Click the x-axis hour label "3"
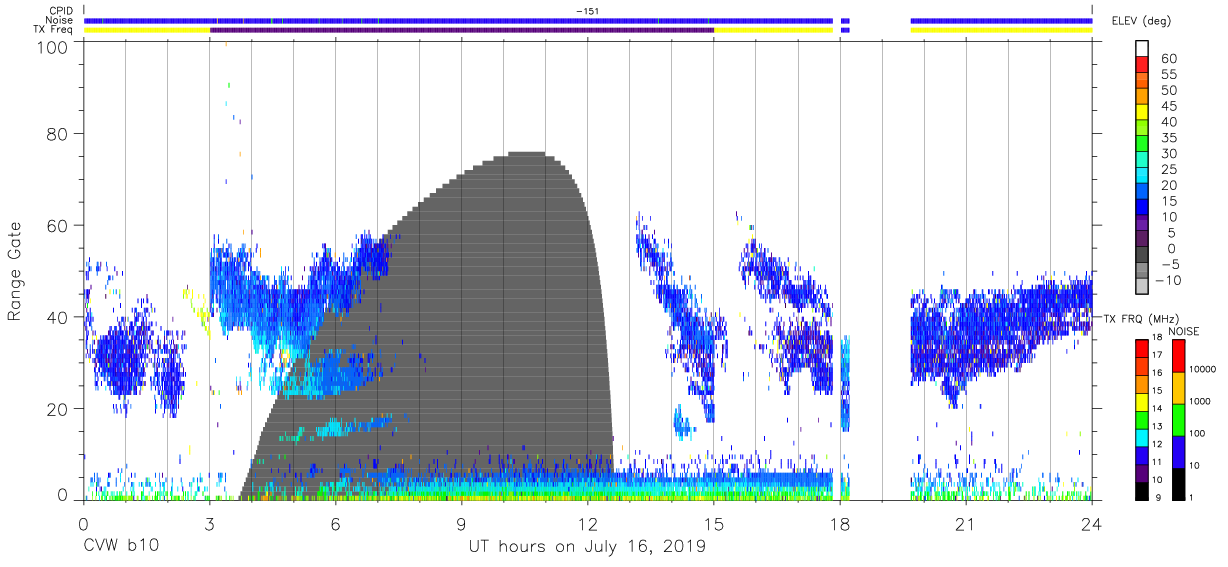 click(x=209, y=524)
